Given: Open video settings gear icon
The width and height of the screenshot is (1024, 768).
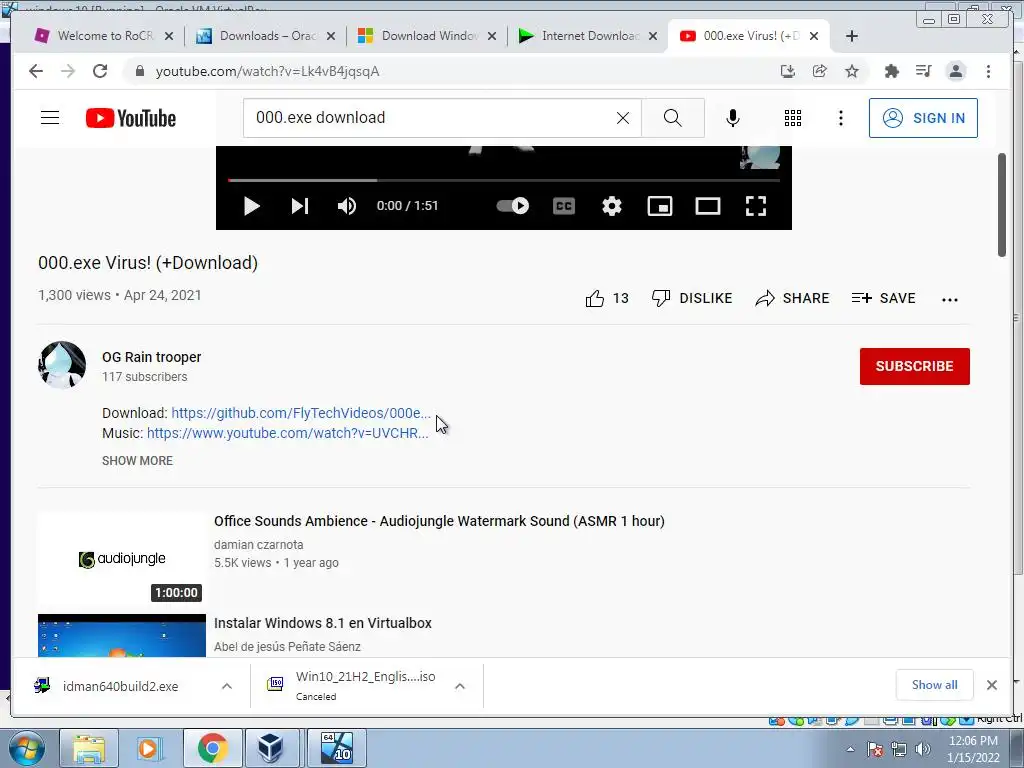Looking at the screenshot, I should click(612, 206).
